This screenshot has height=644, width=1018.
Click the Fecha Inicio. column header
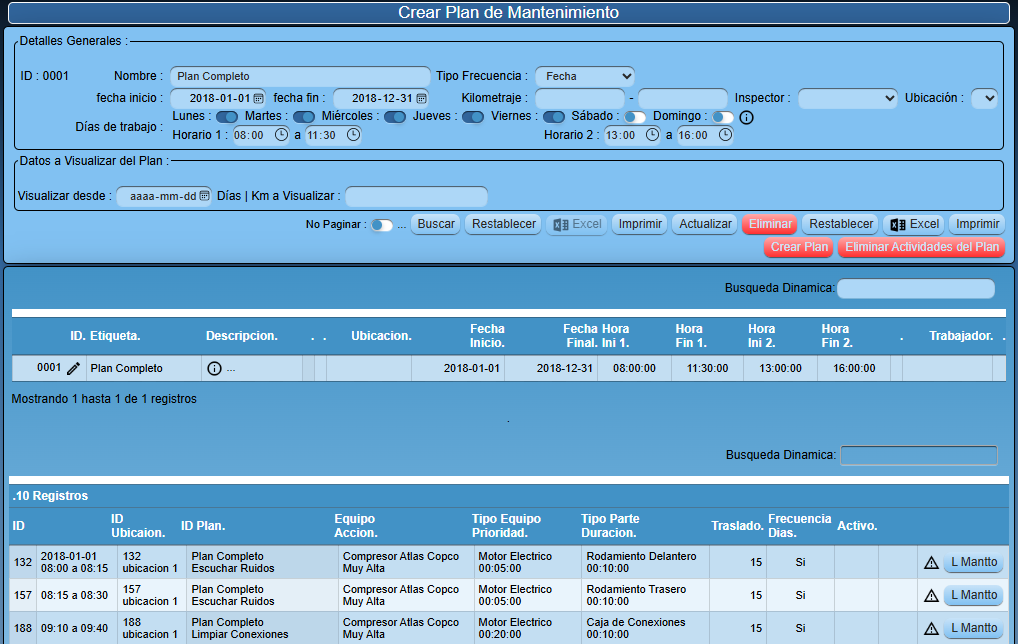[487, 336]
